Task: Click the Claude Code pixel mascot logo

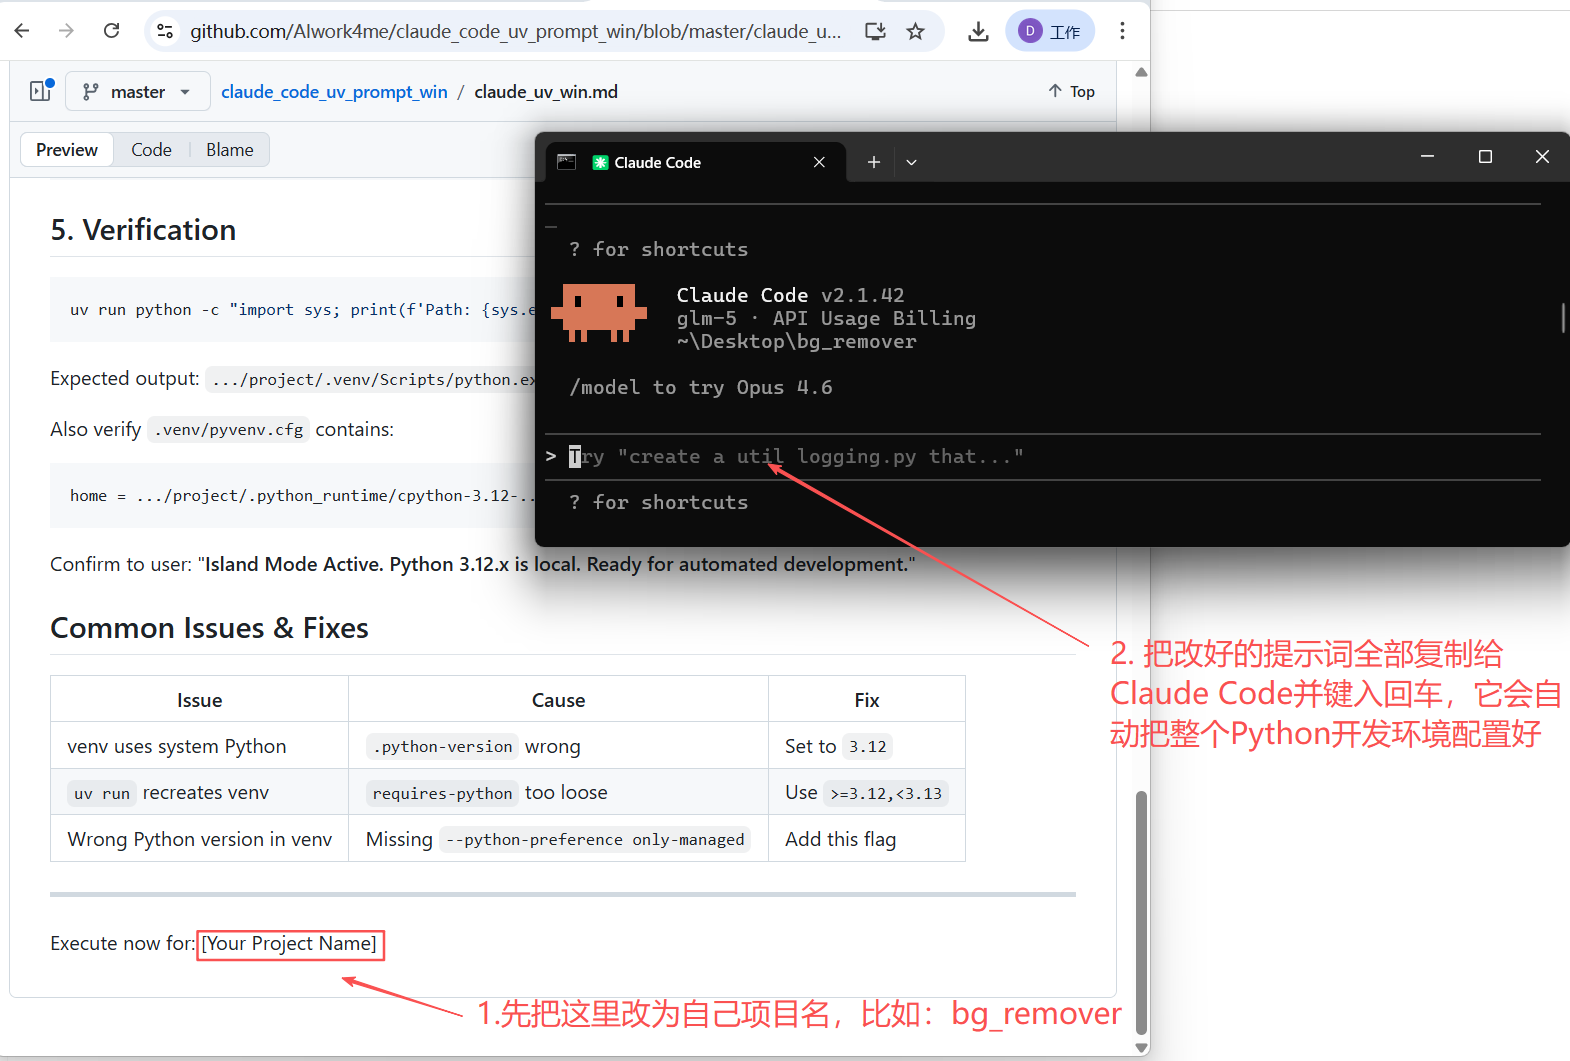Action: point(600,312)
